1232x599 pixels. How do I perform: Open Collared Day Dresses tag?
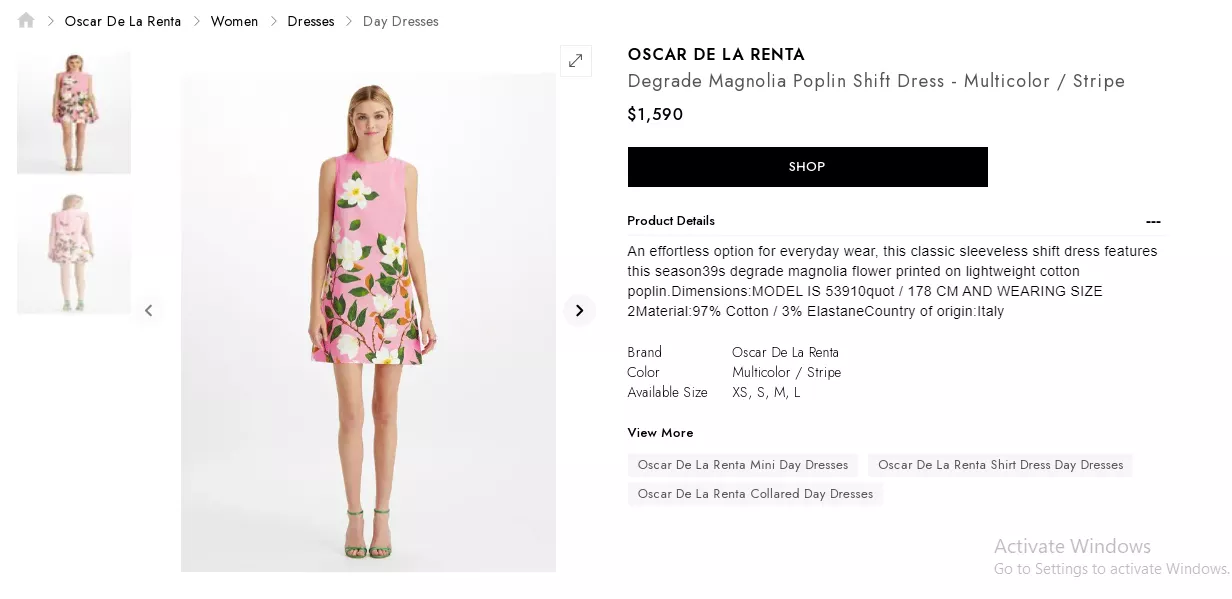(x=755, y=494)
